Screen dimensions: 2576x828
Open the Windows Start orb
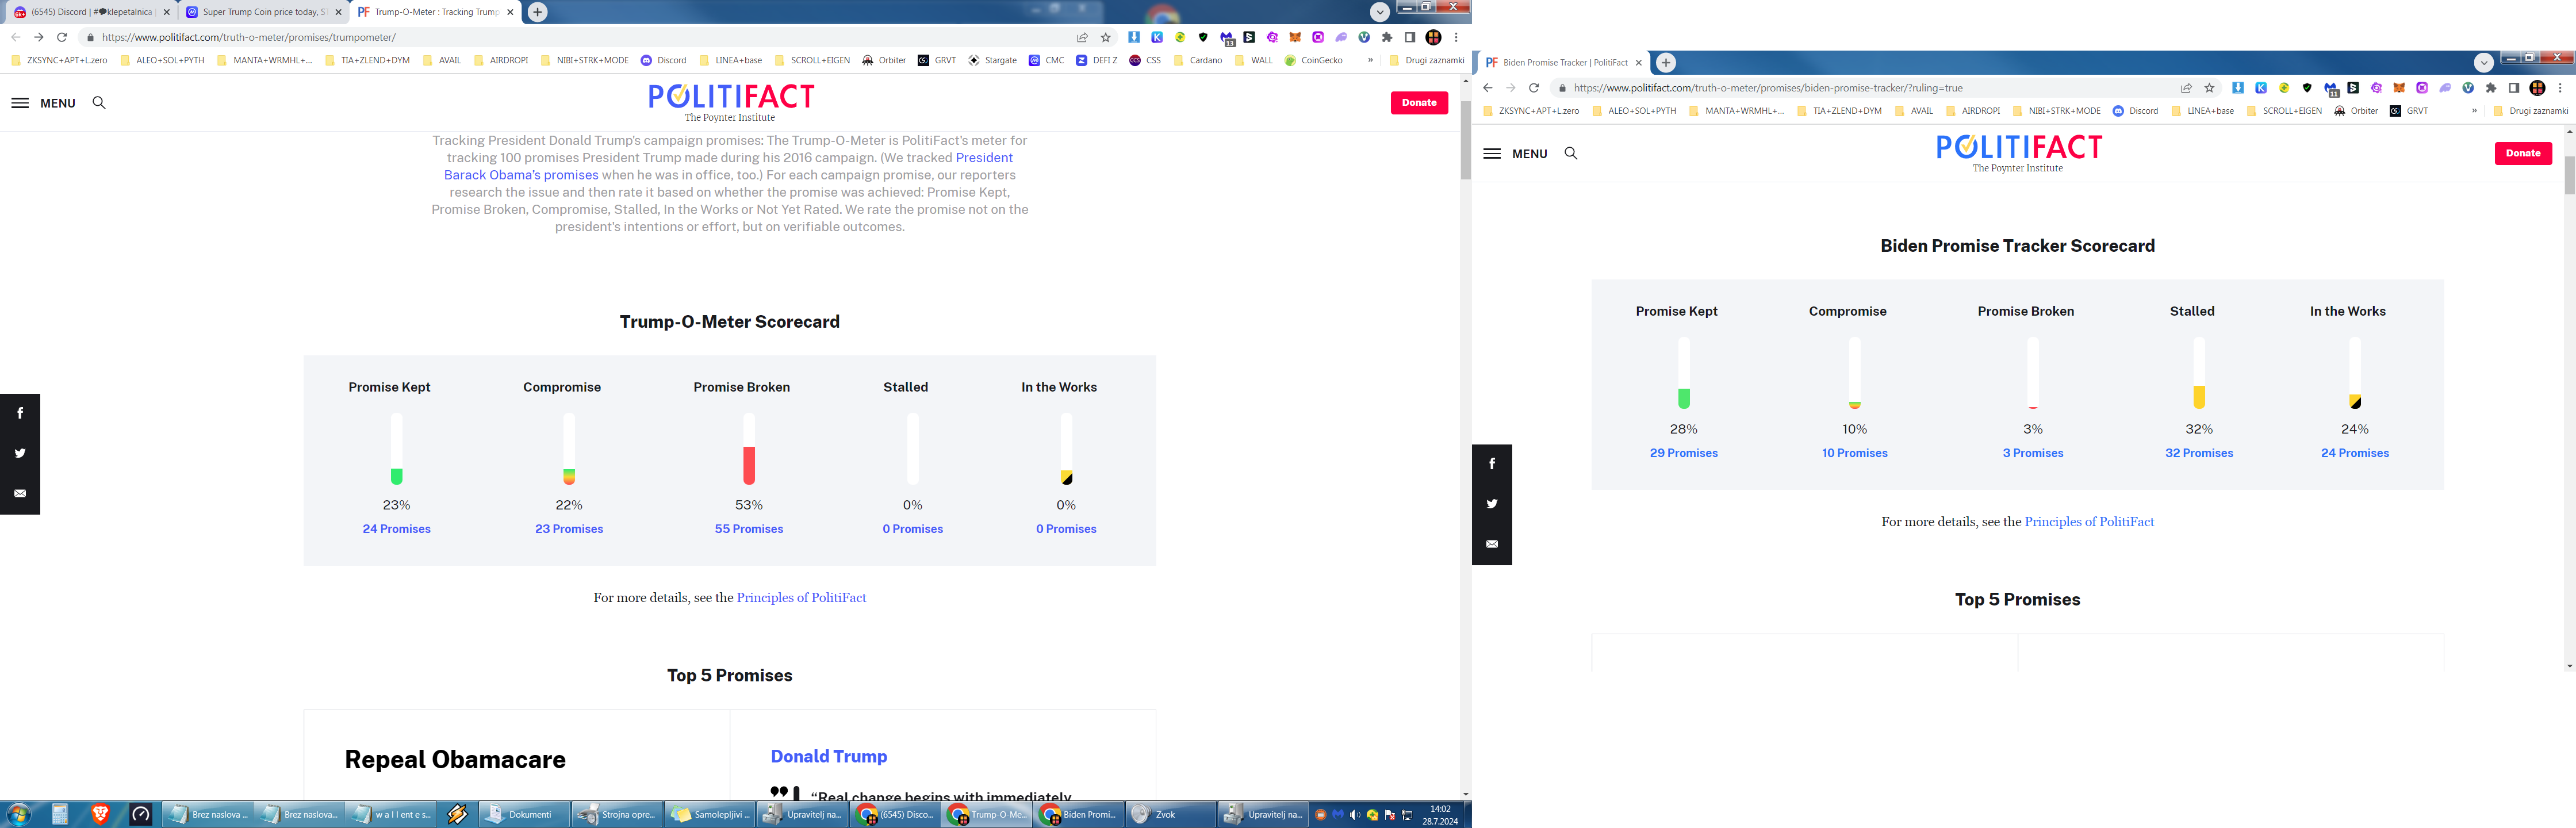tap(19, 814)
